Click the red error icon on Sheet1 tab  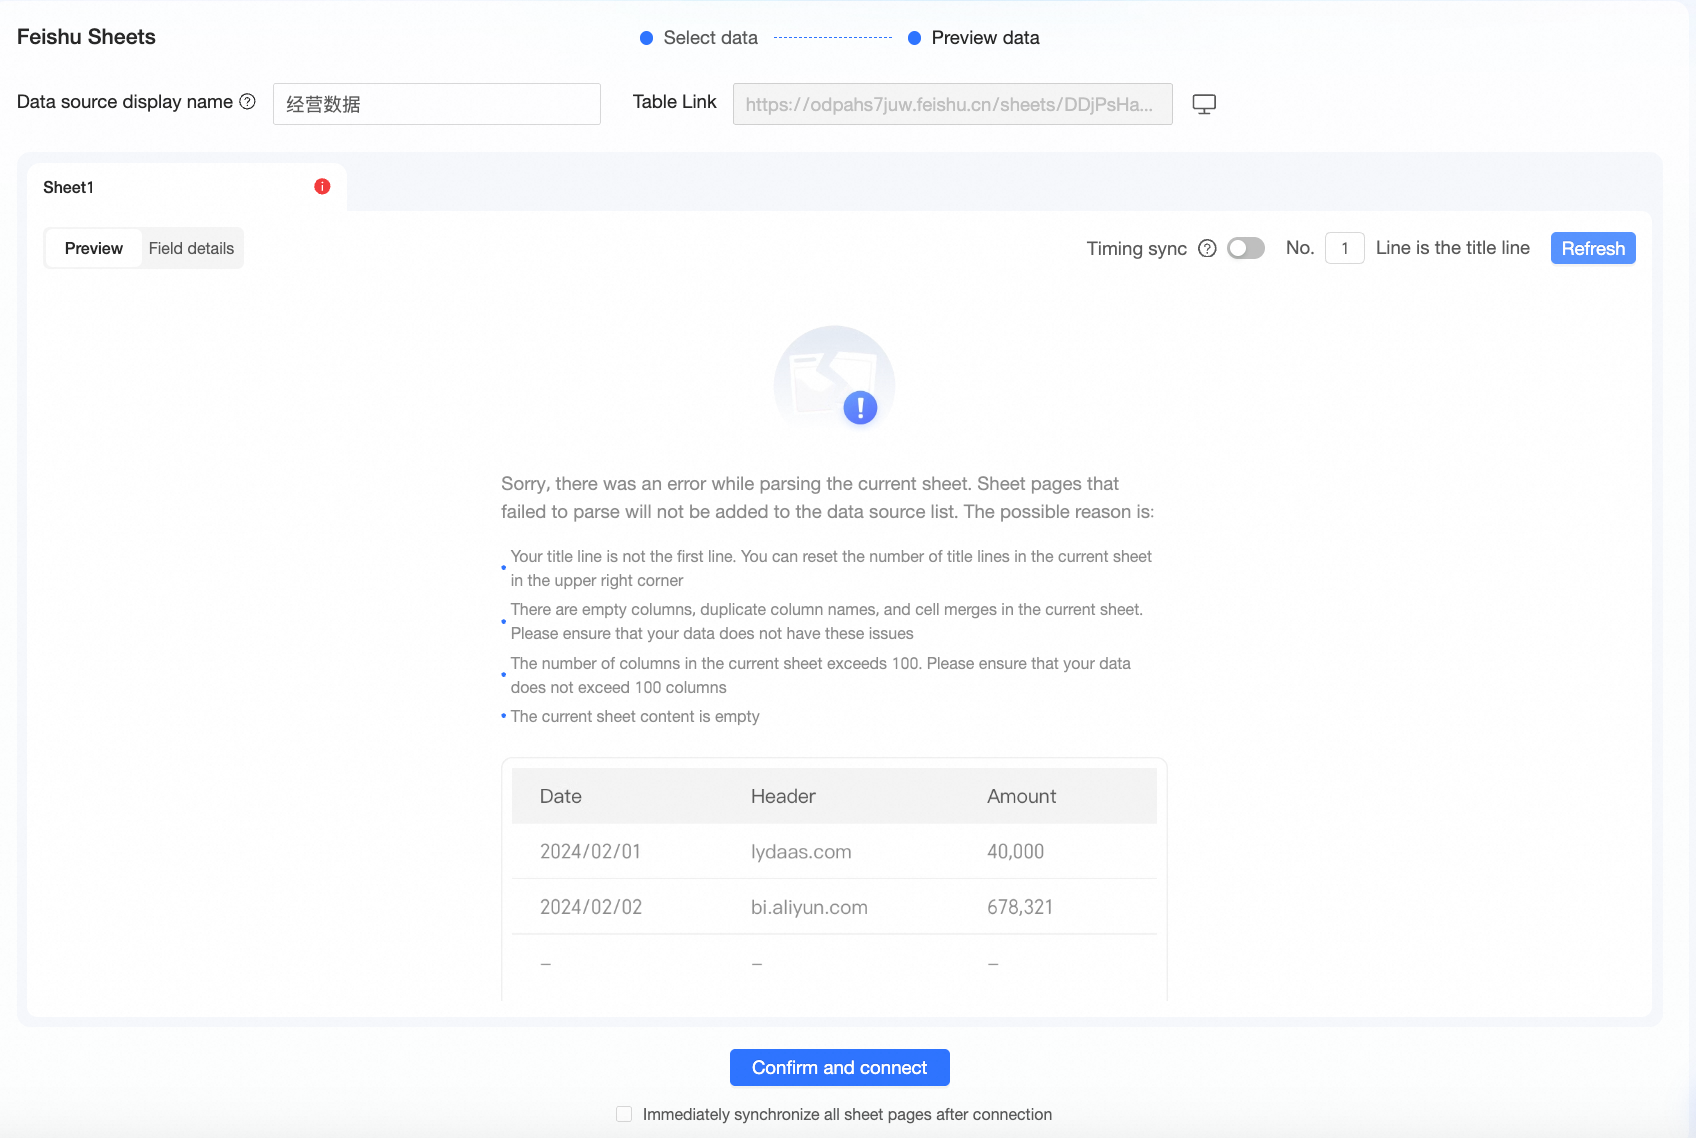point(322,187)
